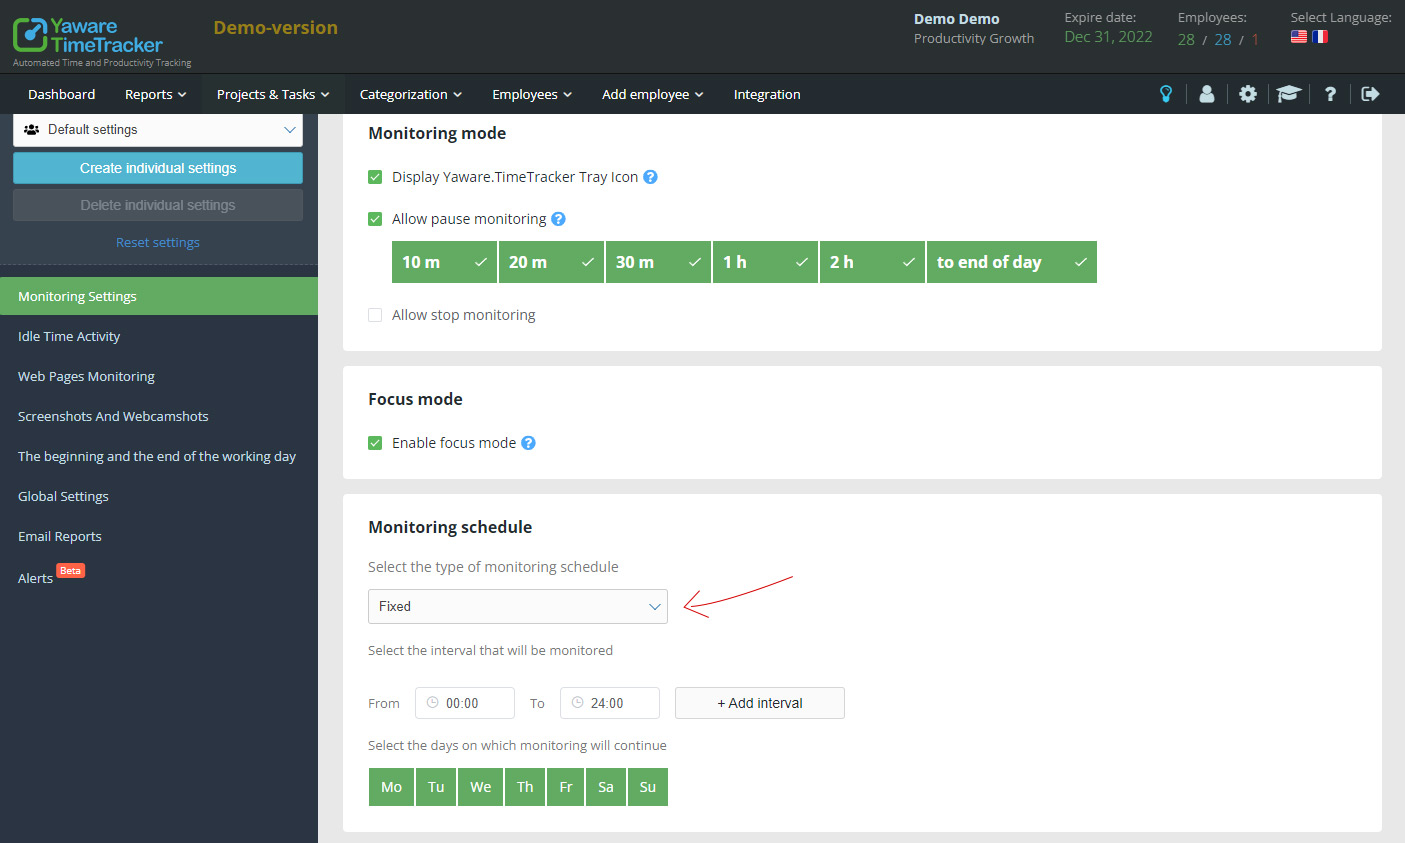
Task: Click the graduation cap training icon
Action: [x=1288, y=94]
